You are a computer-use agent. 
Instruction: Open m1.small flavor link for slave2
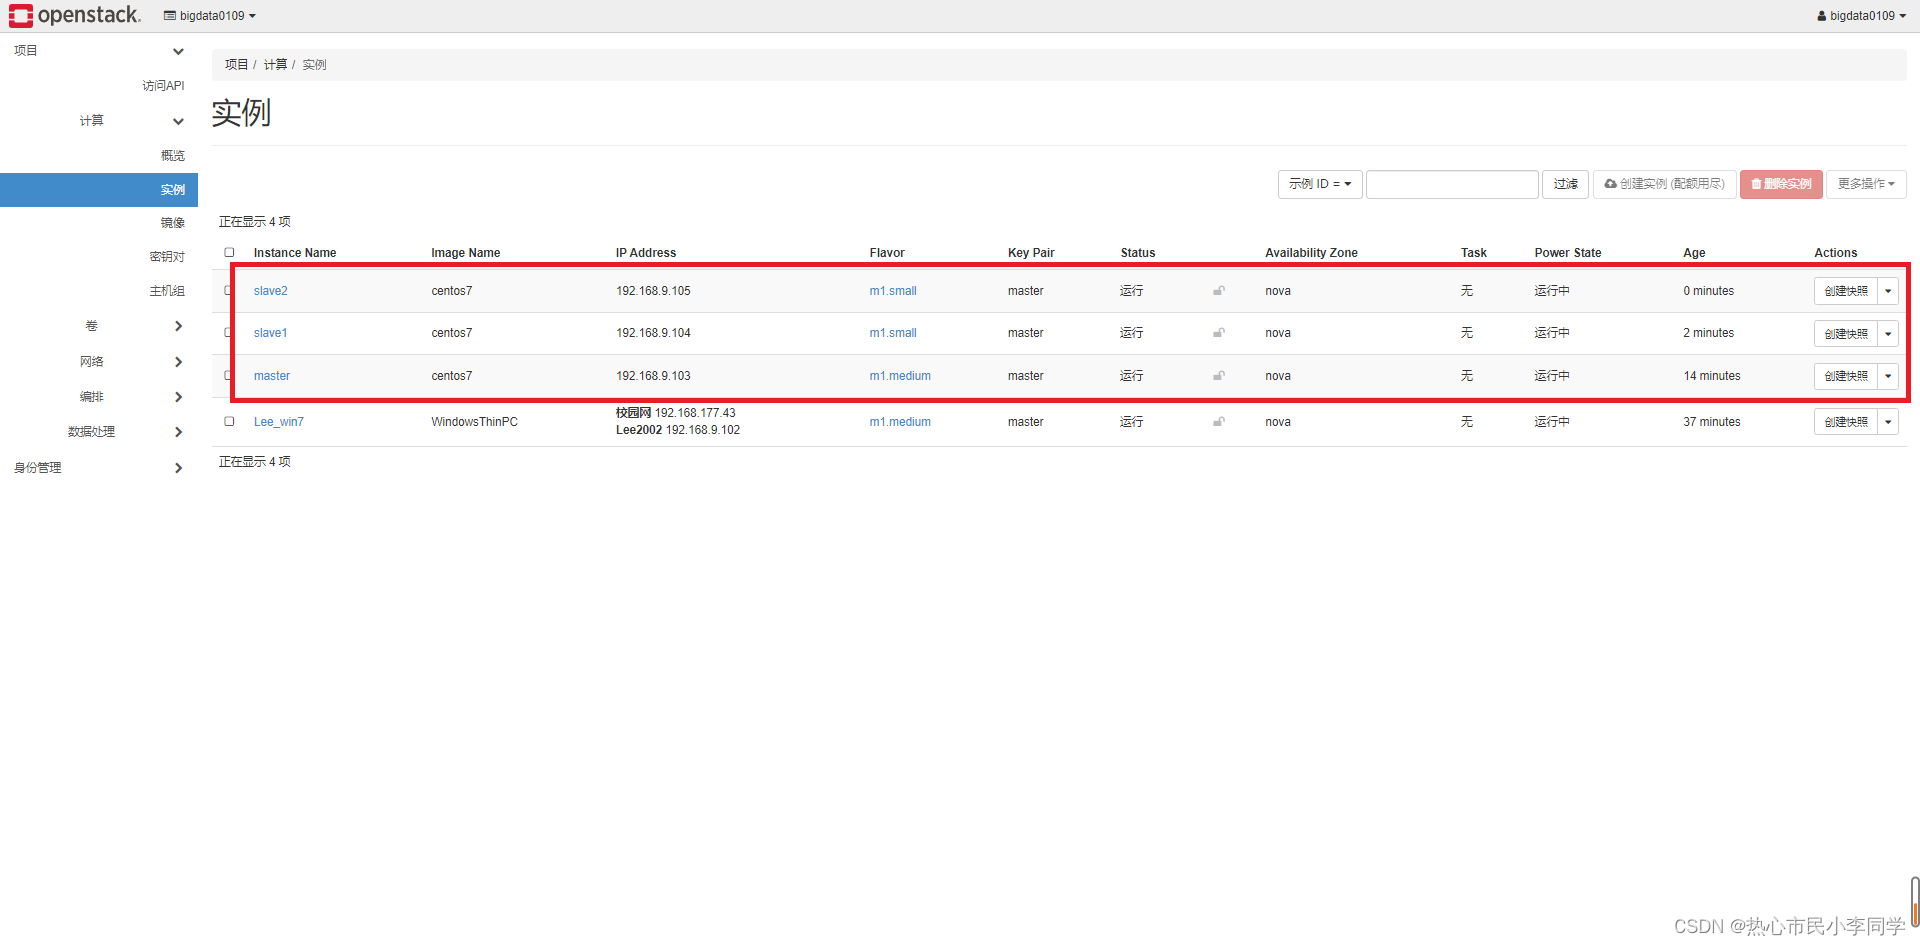tap(893, 291)
